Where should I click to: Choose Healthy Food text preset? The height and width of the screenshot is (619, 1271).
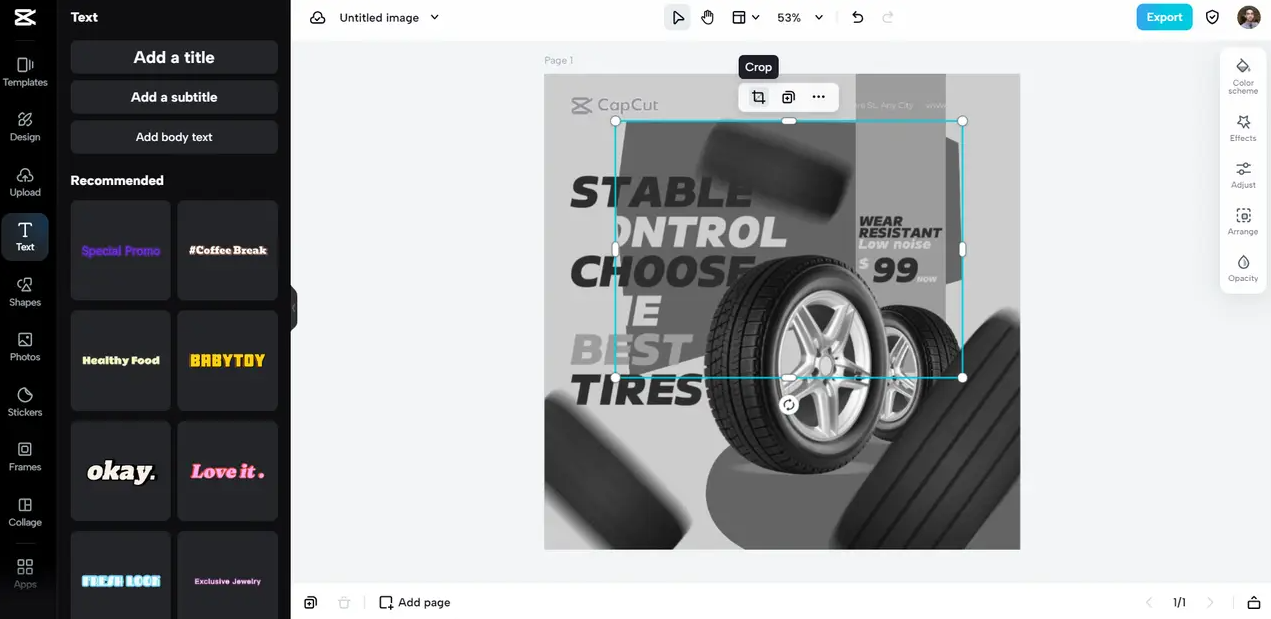(121, 360)
